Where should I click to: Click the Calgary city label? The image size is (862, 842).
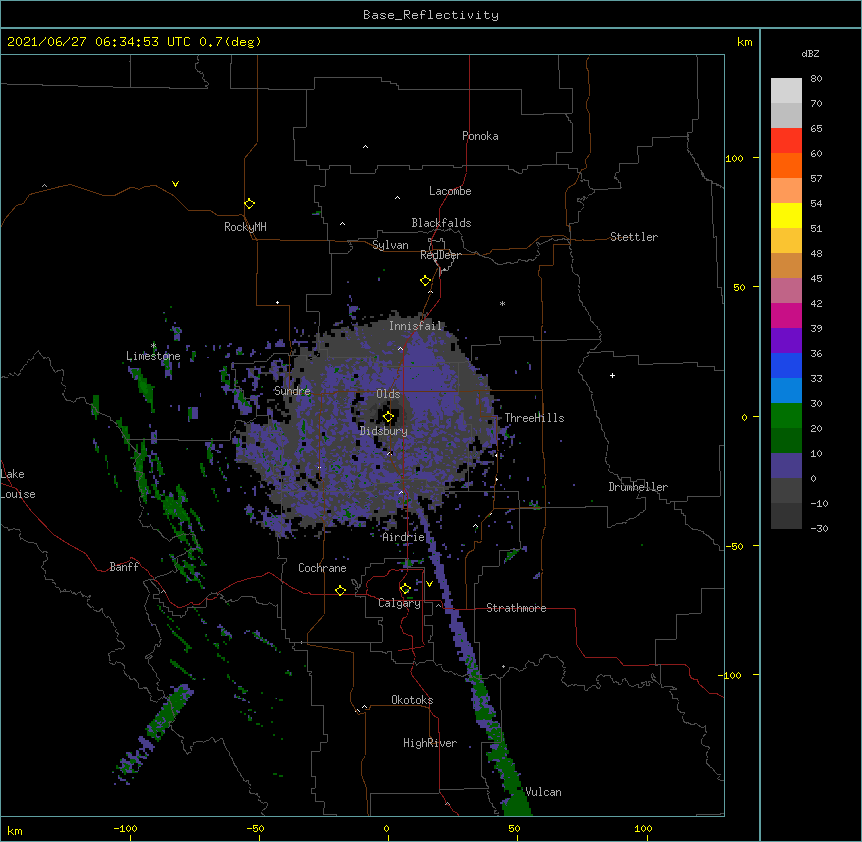coord(399,603)
